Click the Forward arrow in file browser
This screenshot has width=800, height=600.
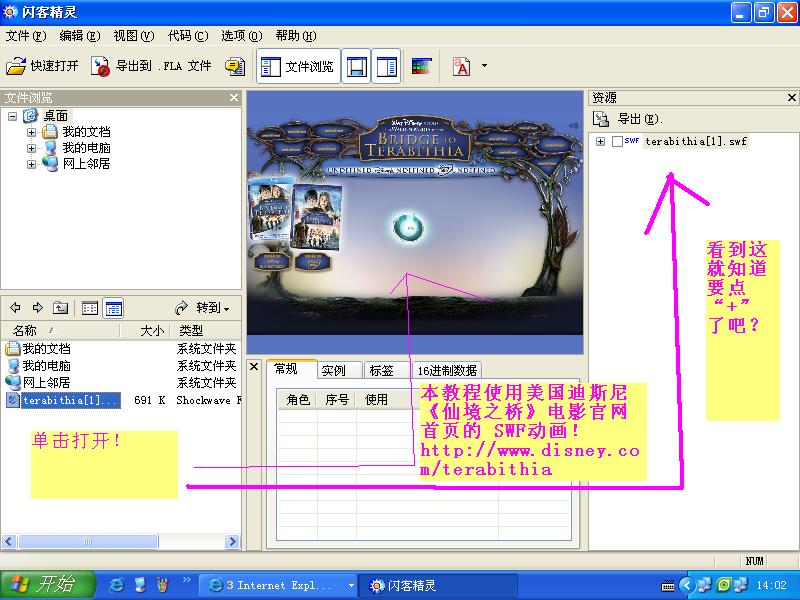click(x=38, y=308)
